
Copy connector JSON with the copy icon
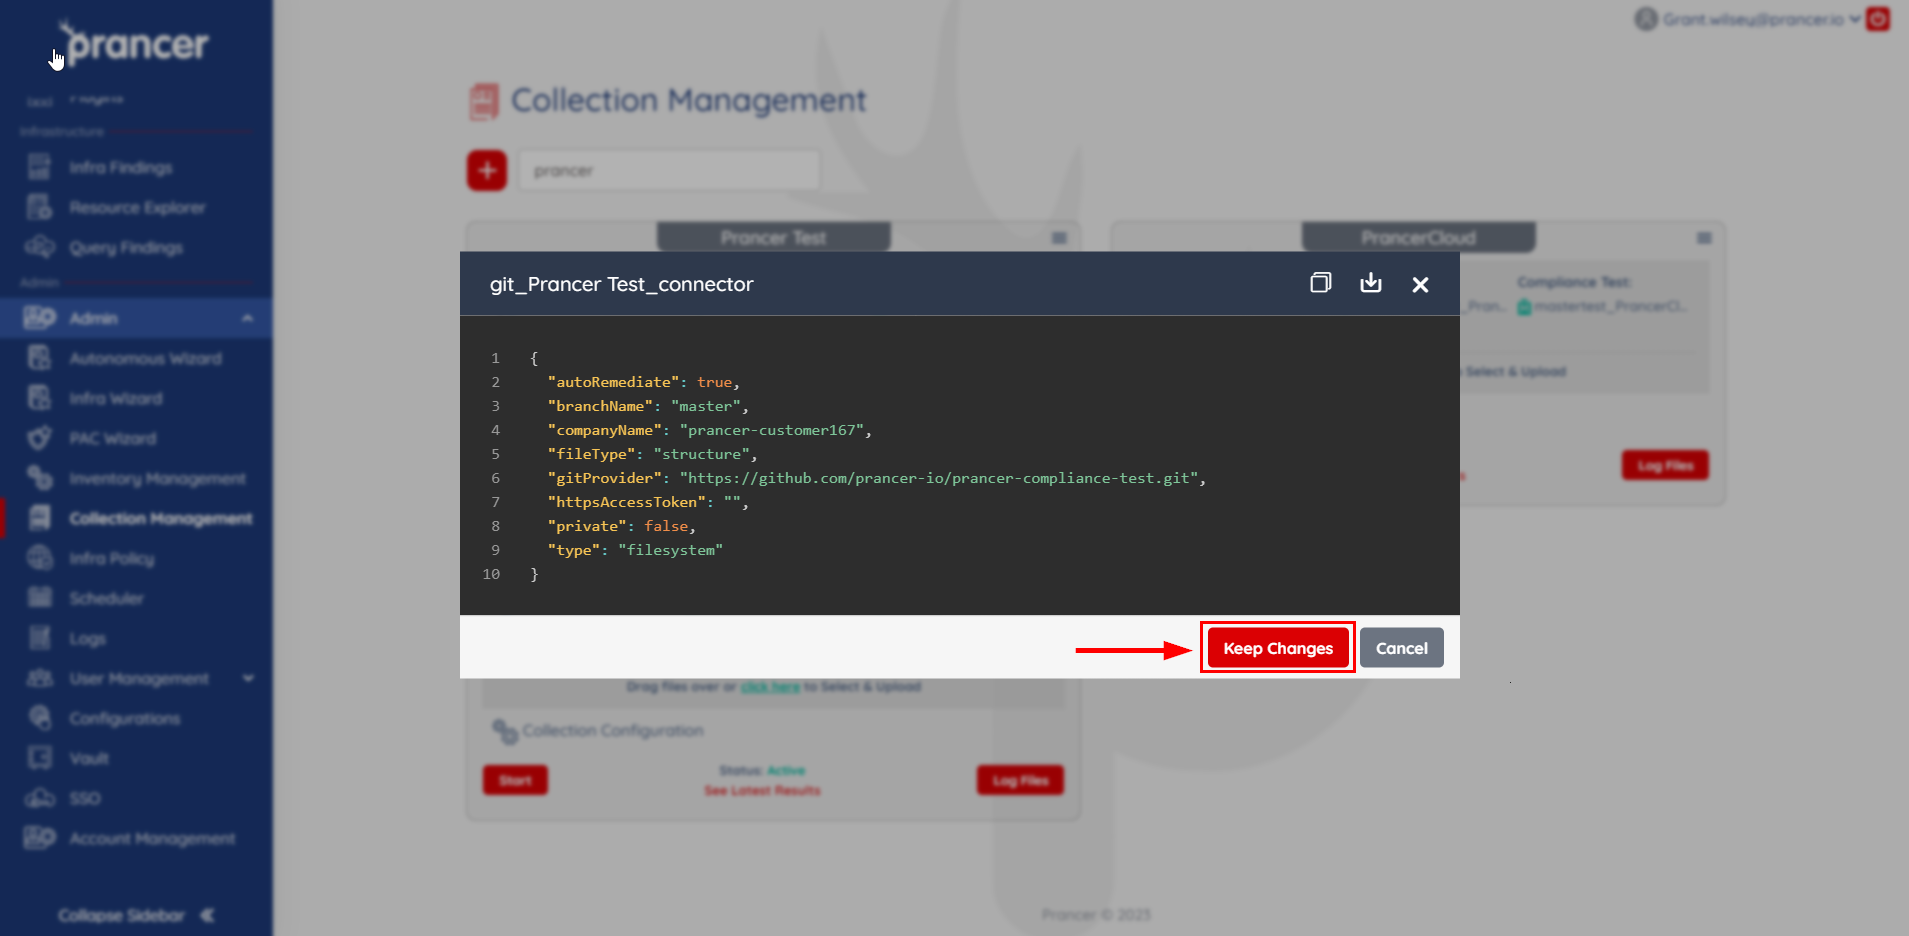(1321, 283)
